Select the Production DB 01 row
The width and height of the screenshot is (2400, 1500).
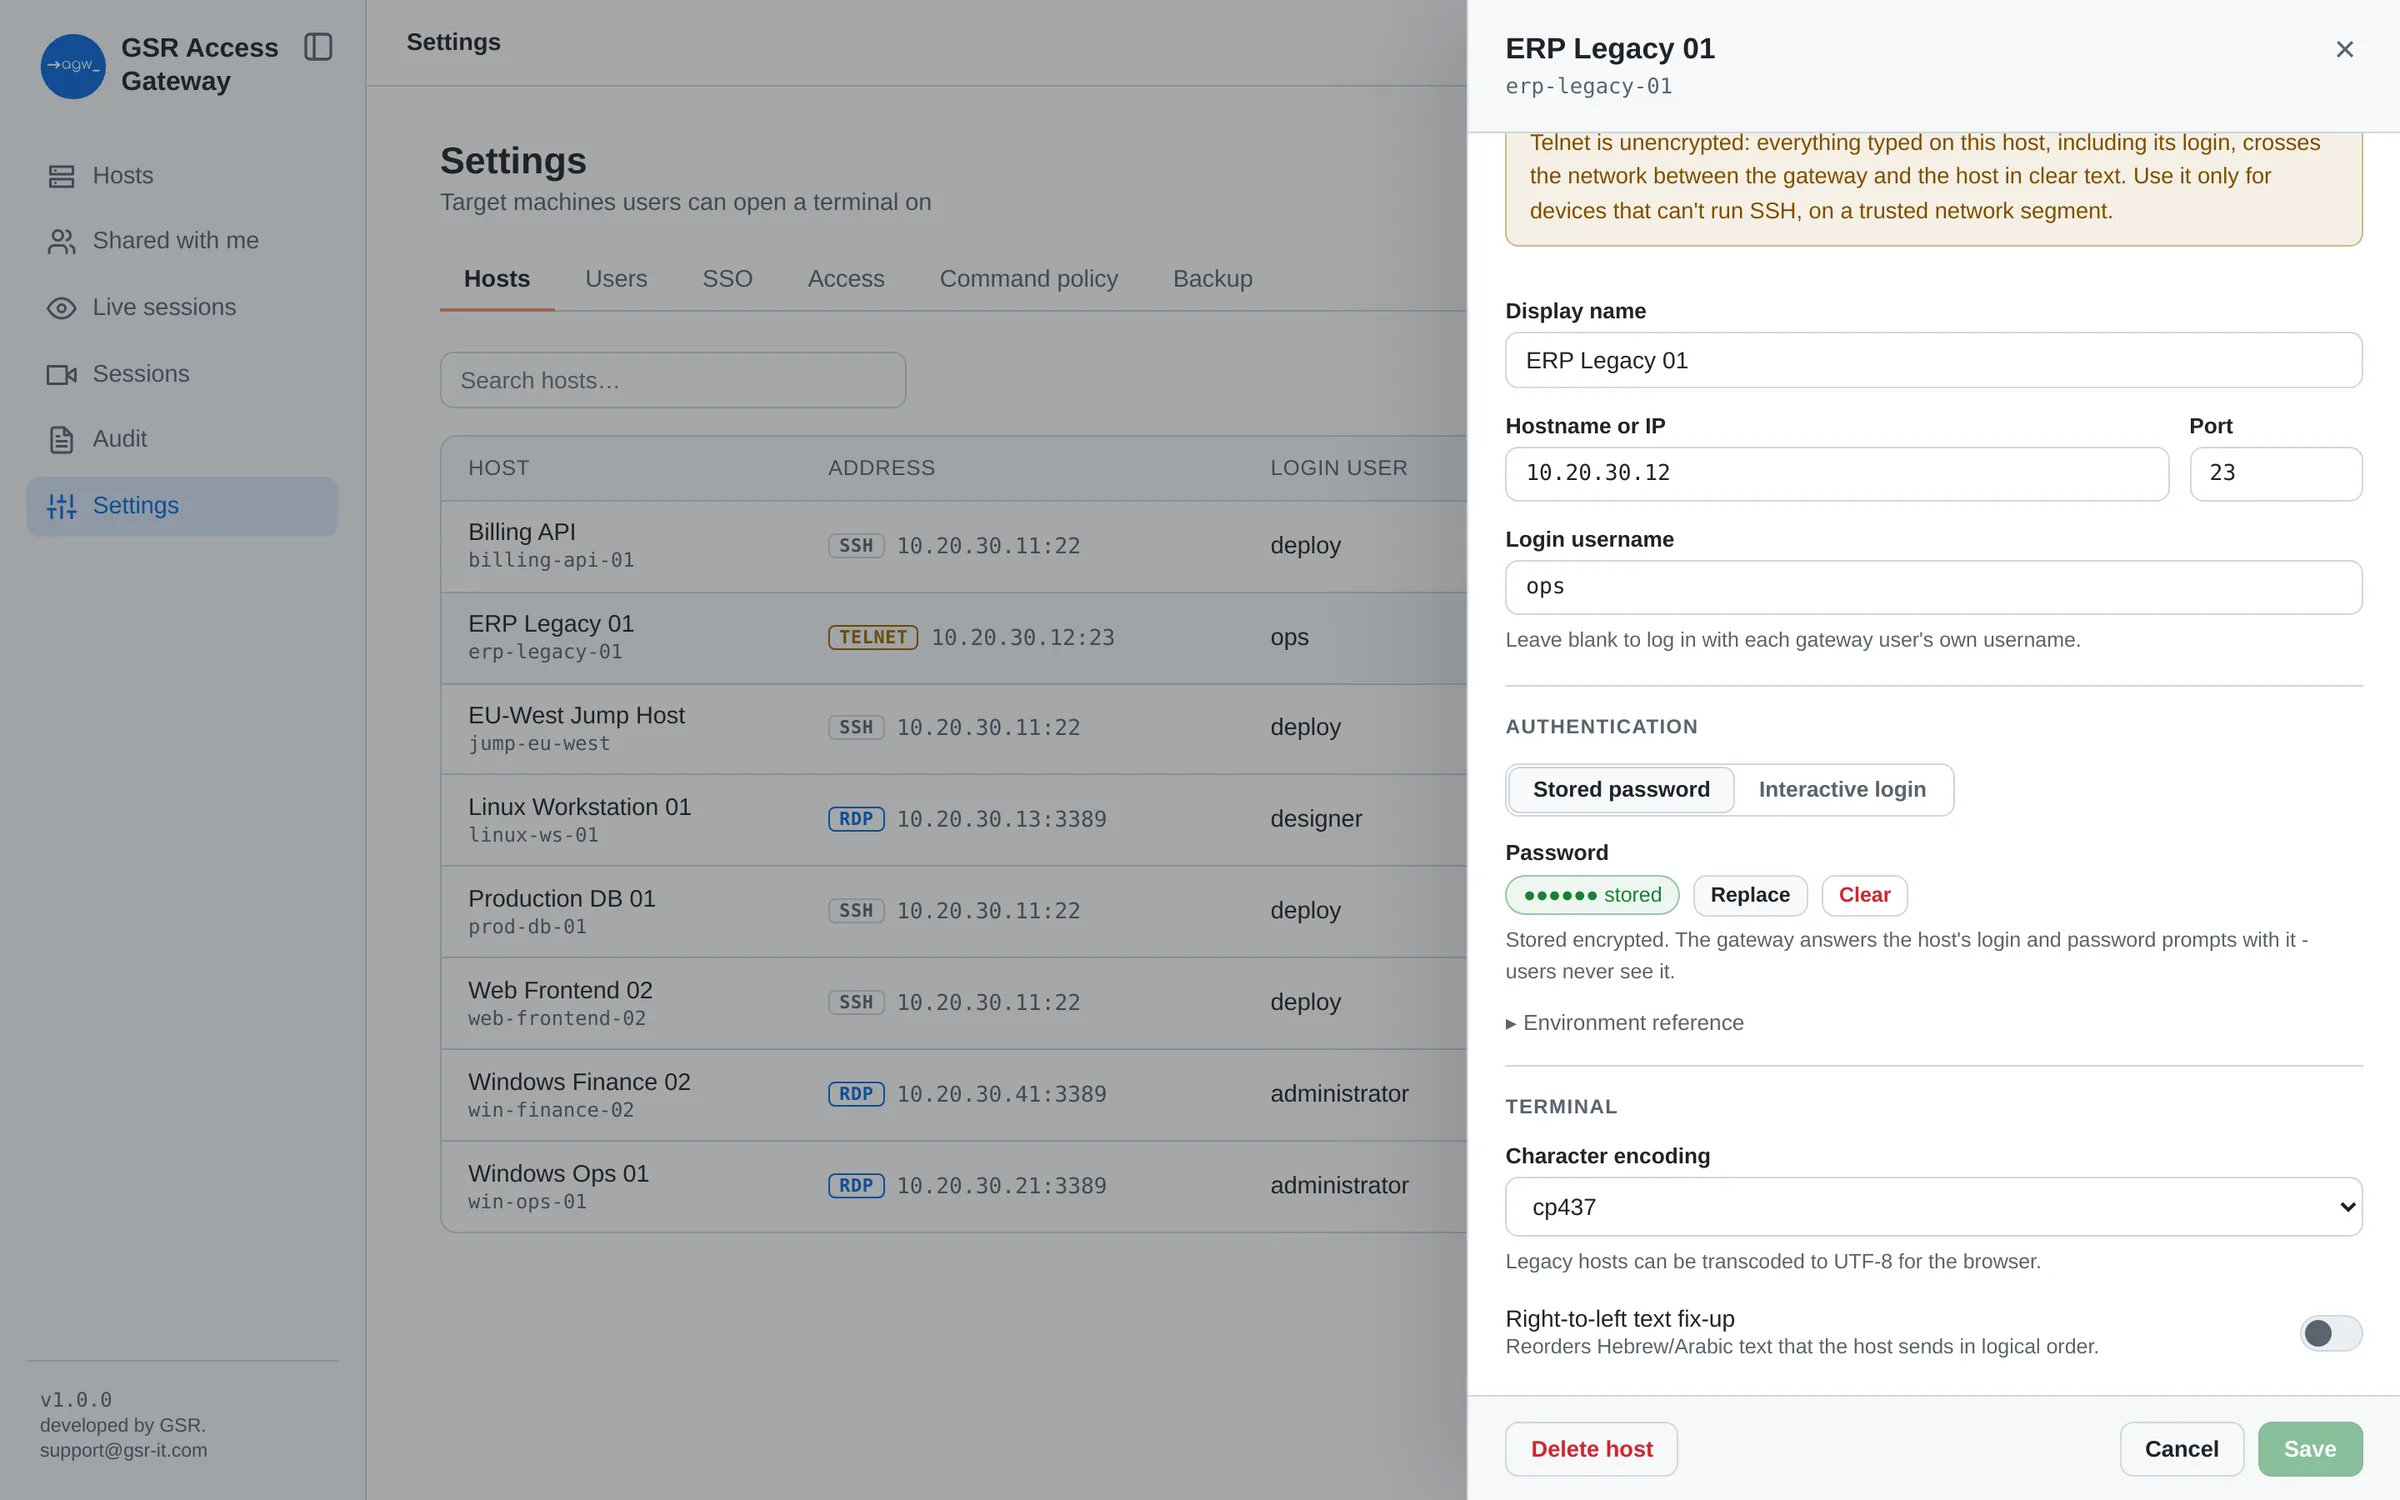954,911
